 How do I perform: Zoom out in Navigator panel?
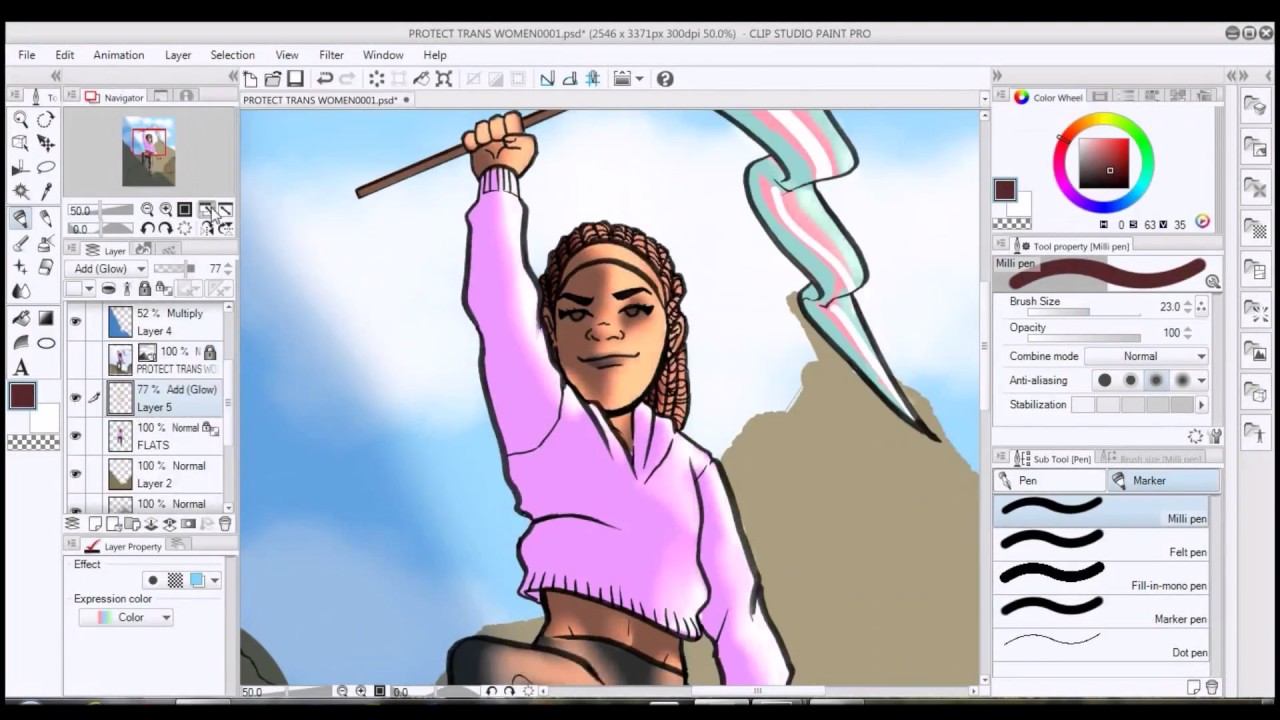coord(147,209)
